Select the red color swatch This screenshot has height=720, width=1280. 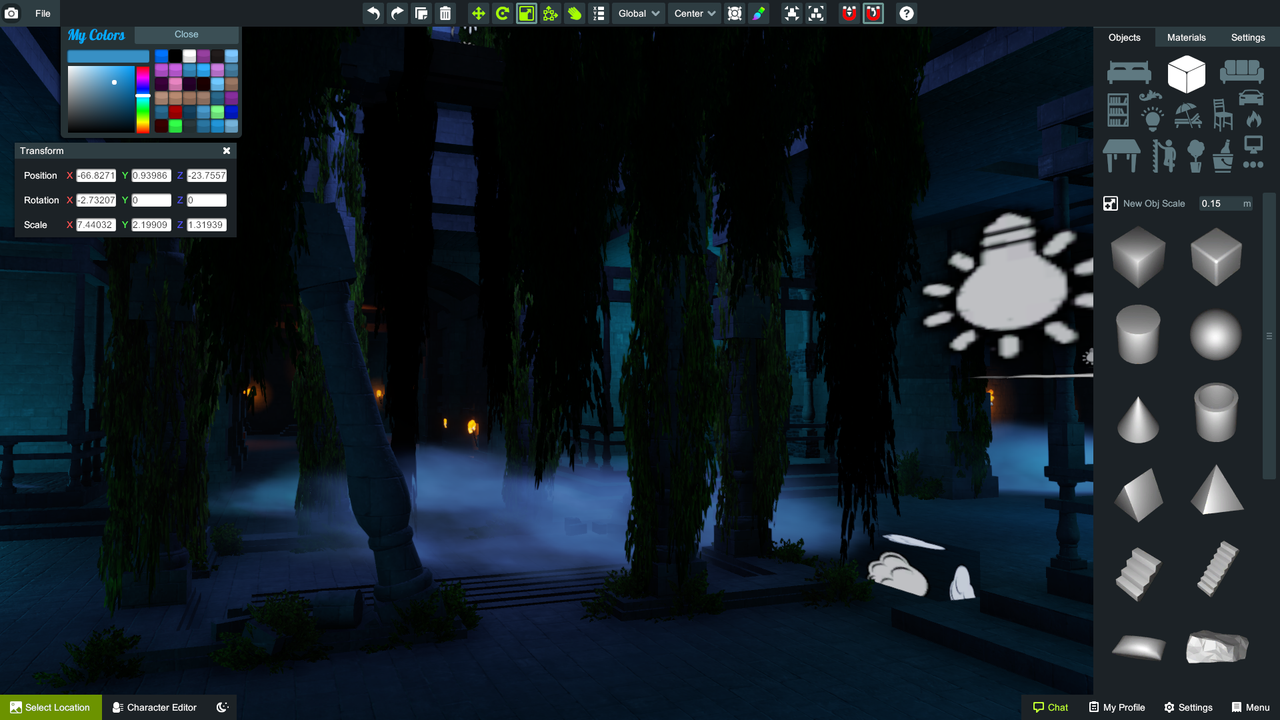click(x=175, y=112)
